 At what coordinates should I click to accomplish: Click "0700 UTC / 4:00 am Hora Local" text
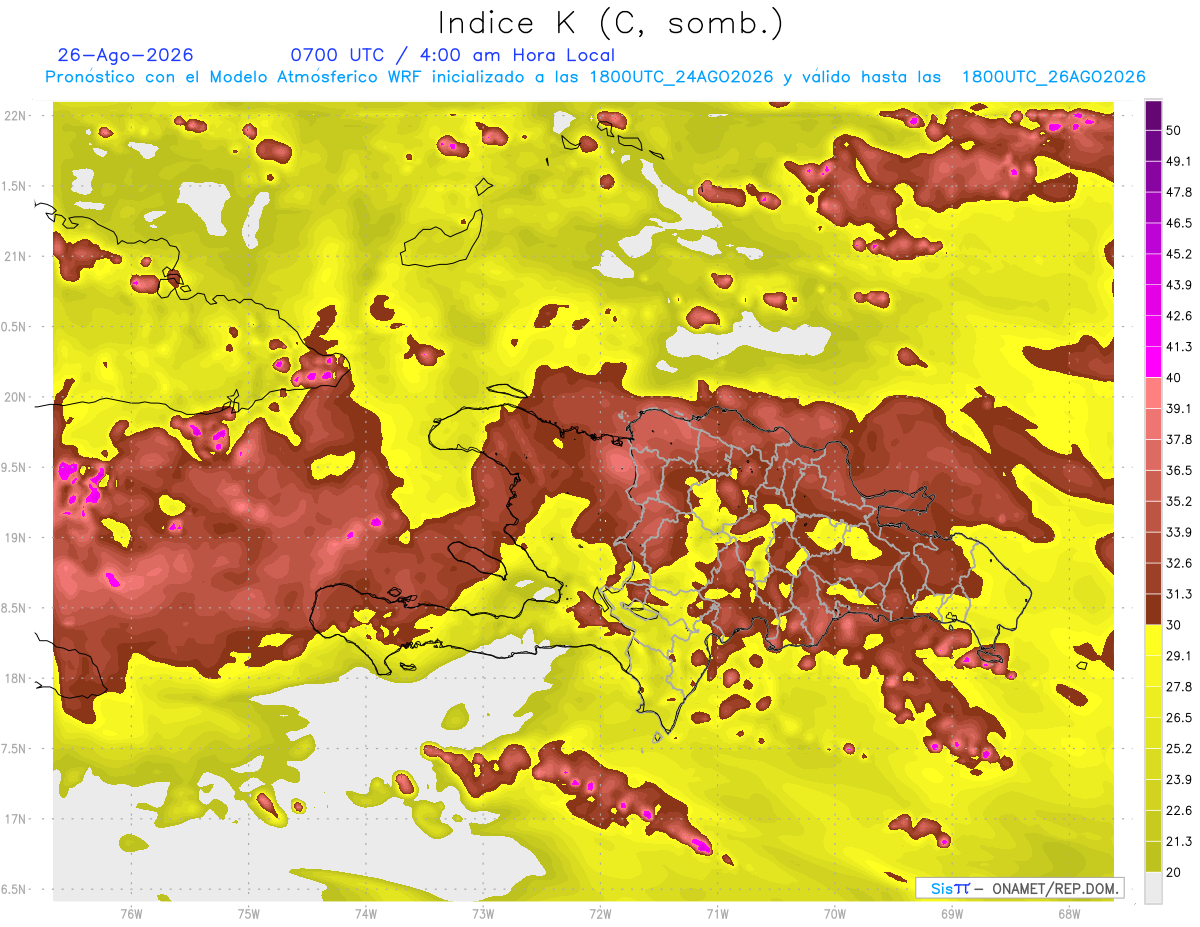pos(452,55)
